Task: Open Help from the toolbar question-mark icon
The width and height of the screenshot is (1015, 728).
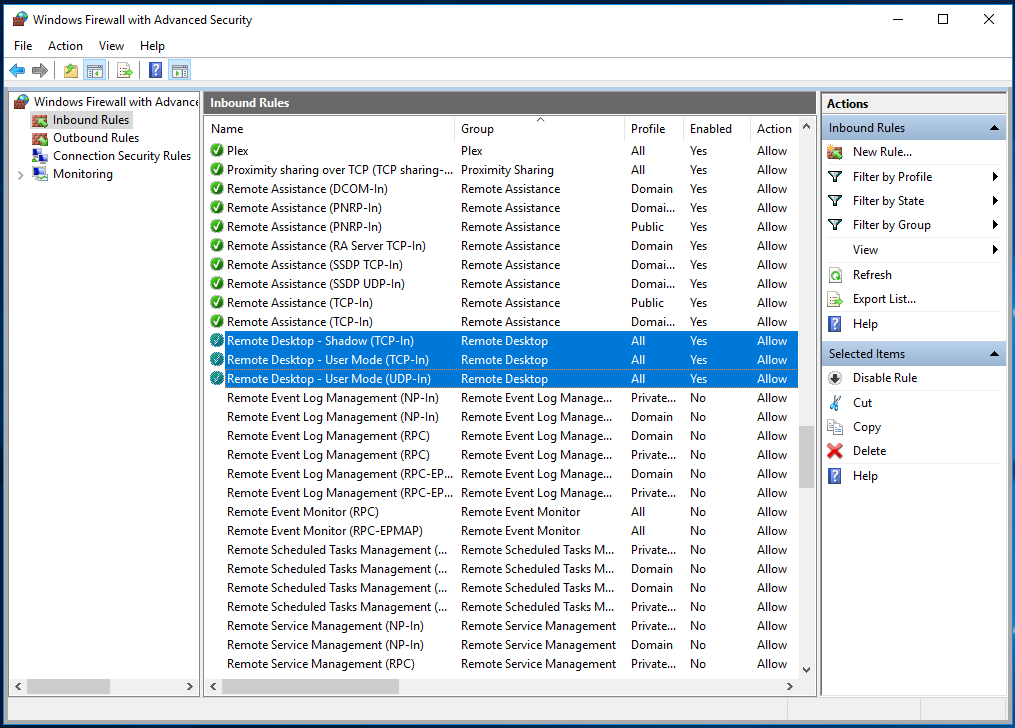Action: point(155,71)
